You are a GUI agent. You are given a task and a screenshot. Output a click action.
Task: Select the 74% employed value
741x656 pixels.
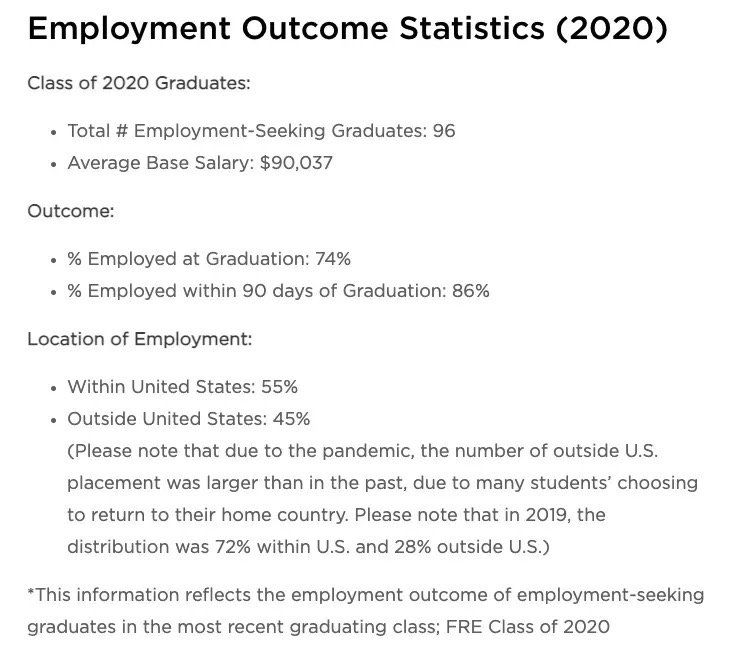click(333, 259)
